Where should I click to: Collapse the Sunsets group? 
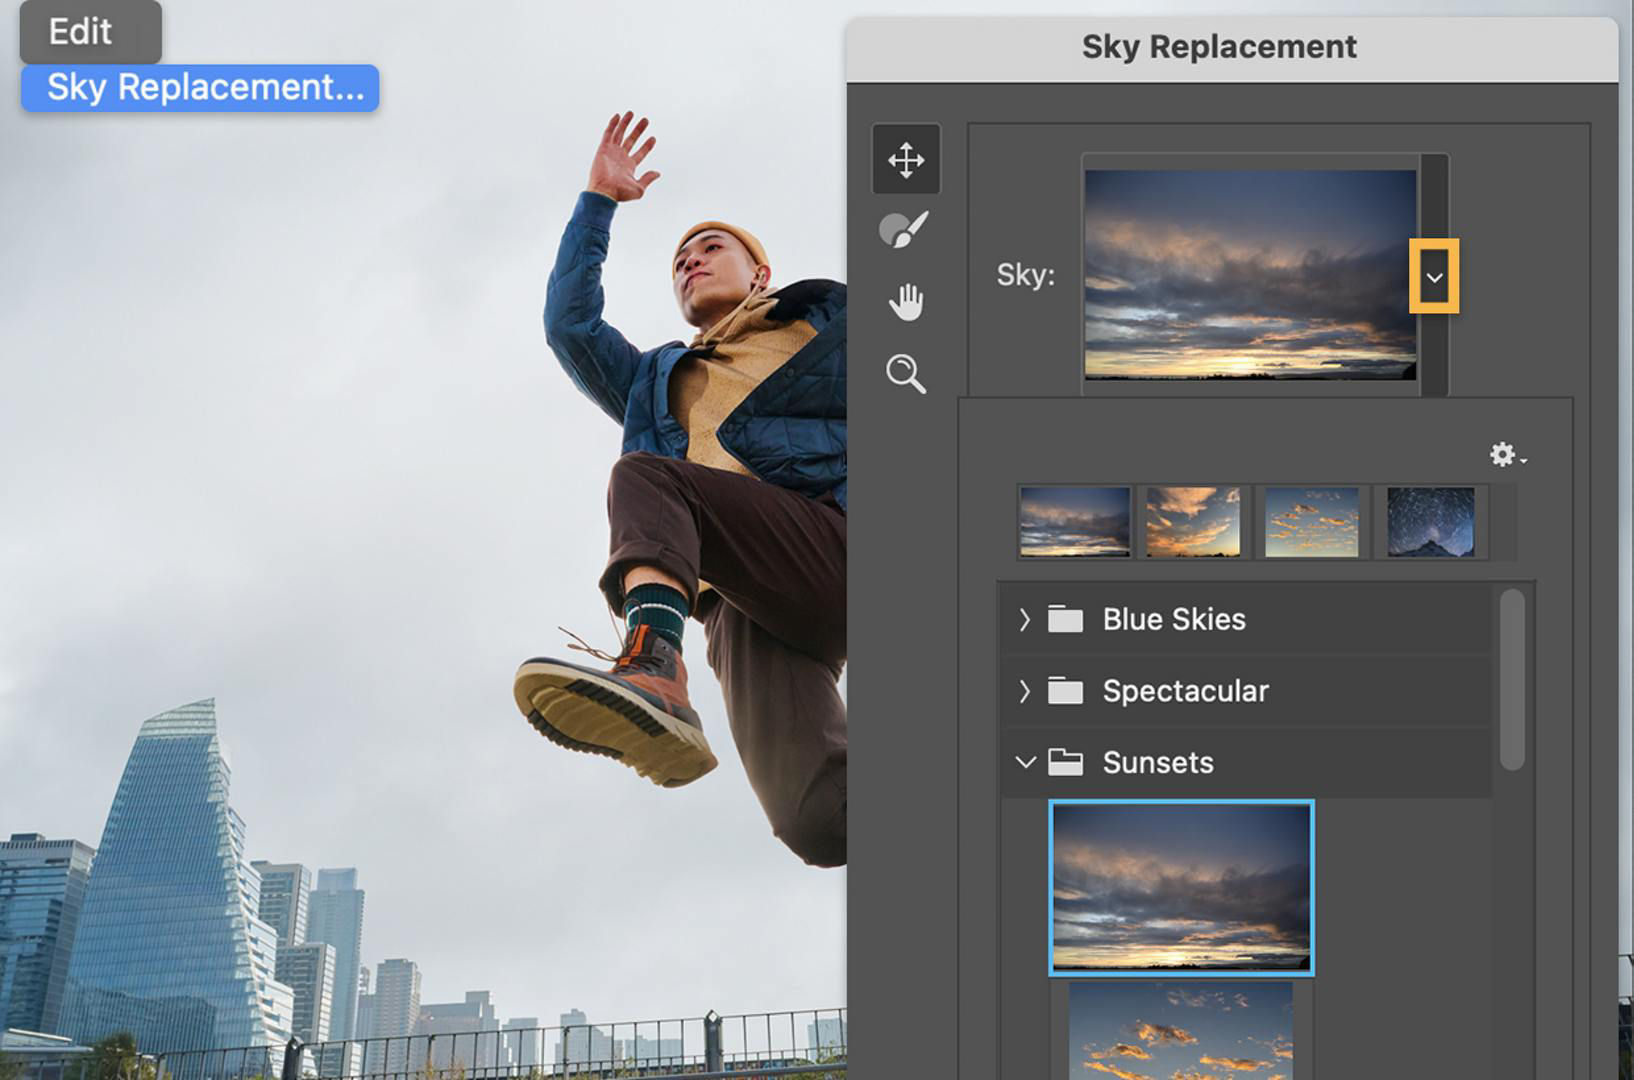point(1024,762)
